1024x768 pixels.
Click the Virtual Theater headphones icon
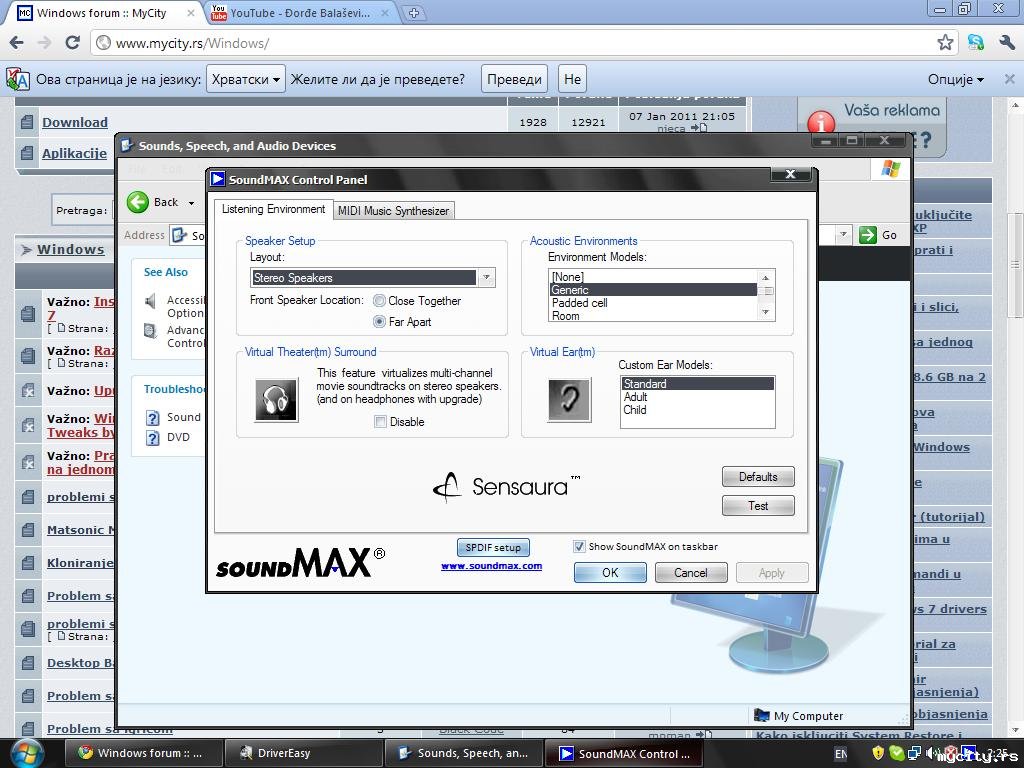[x=276, y=400]
